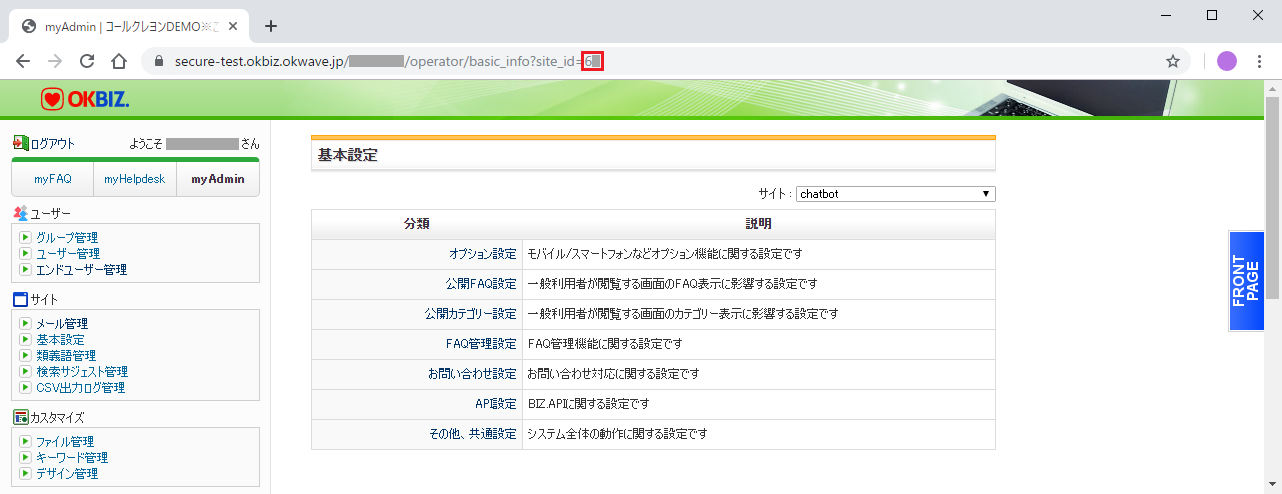Go back with browser back arrow
The image size is (1282, 494).
tap(23, 61)
